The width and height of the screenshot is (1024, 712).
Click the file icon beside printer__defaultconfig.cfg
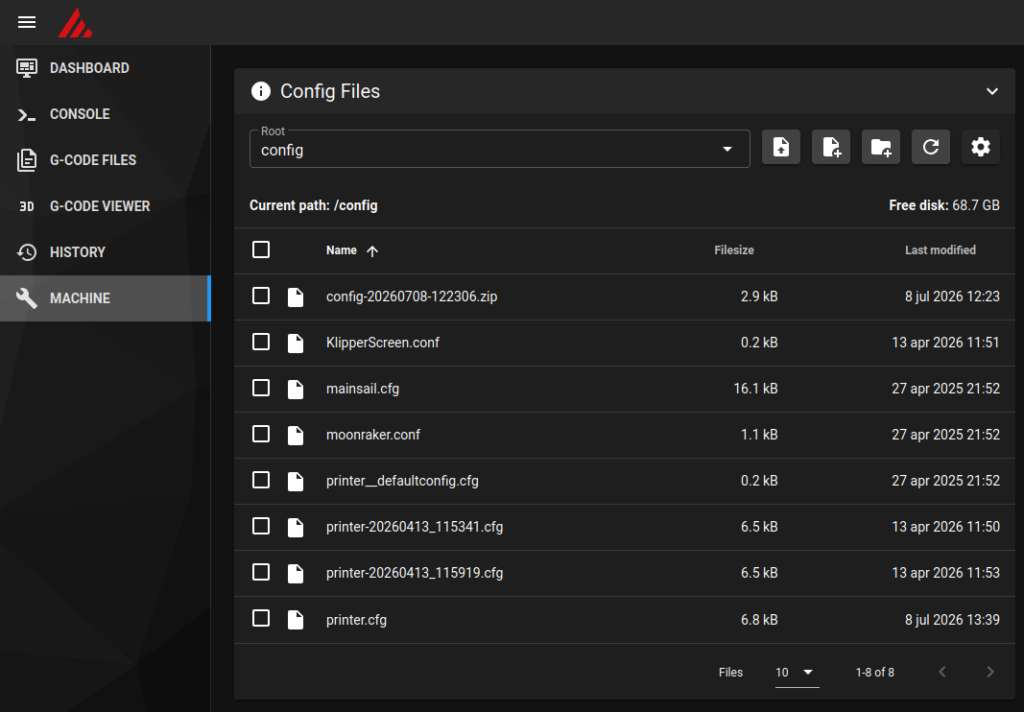pos(296,481)
